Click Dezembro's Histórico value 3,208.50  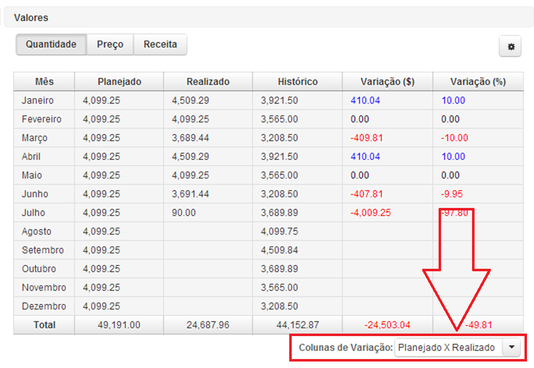point(279,306)
